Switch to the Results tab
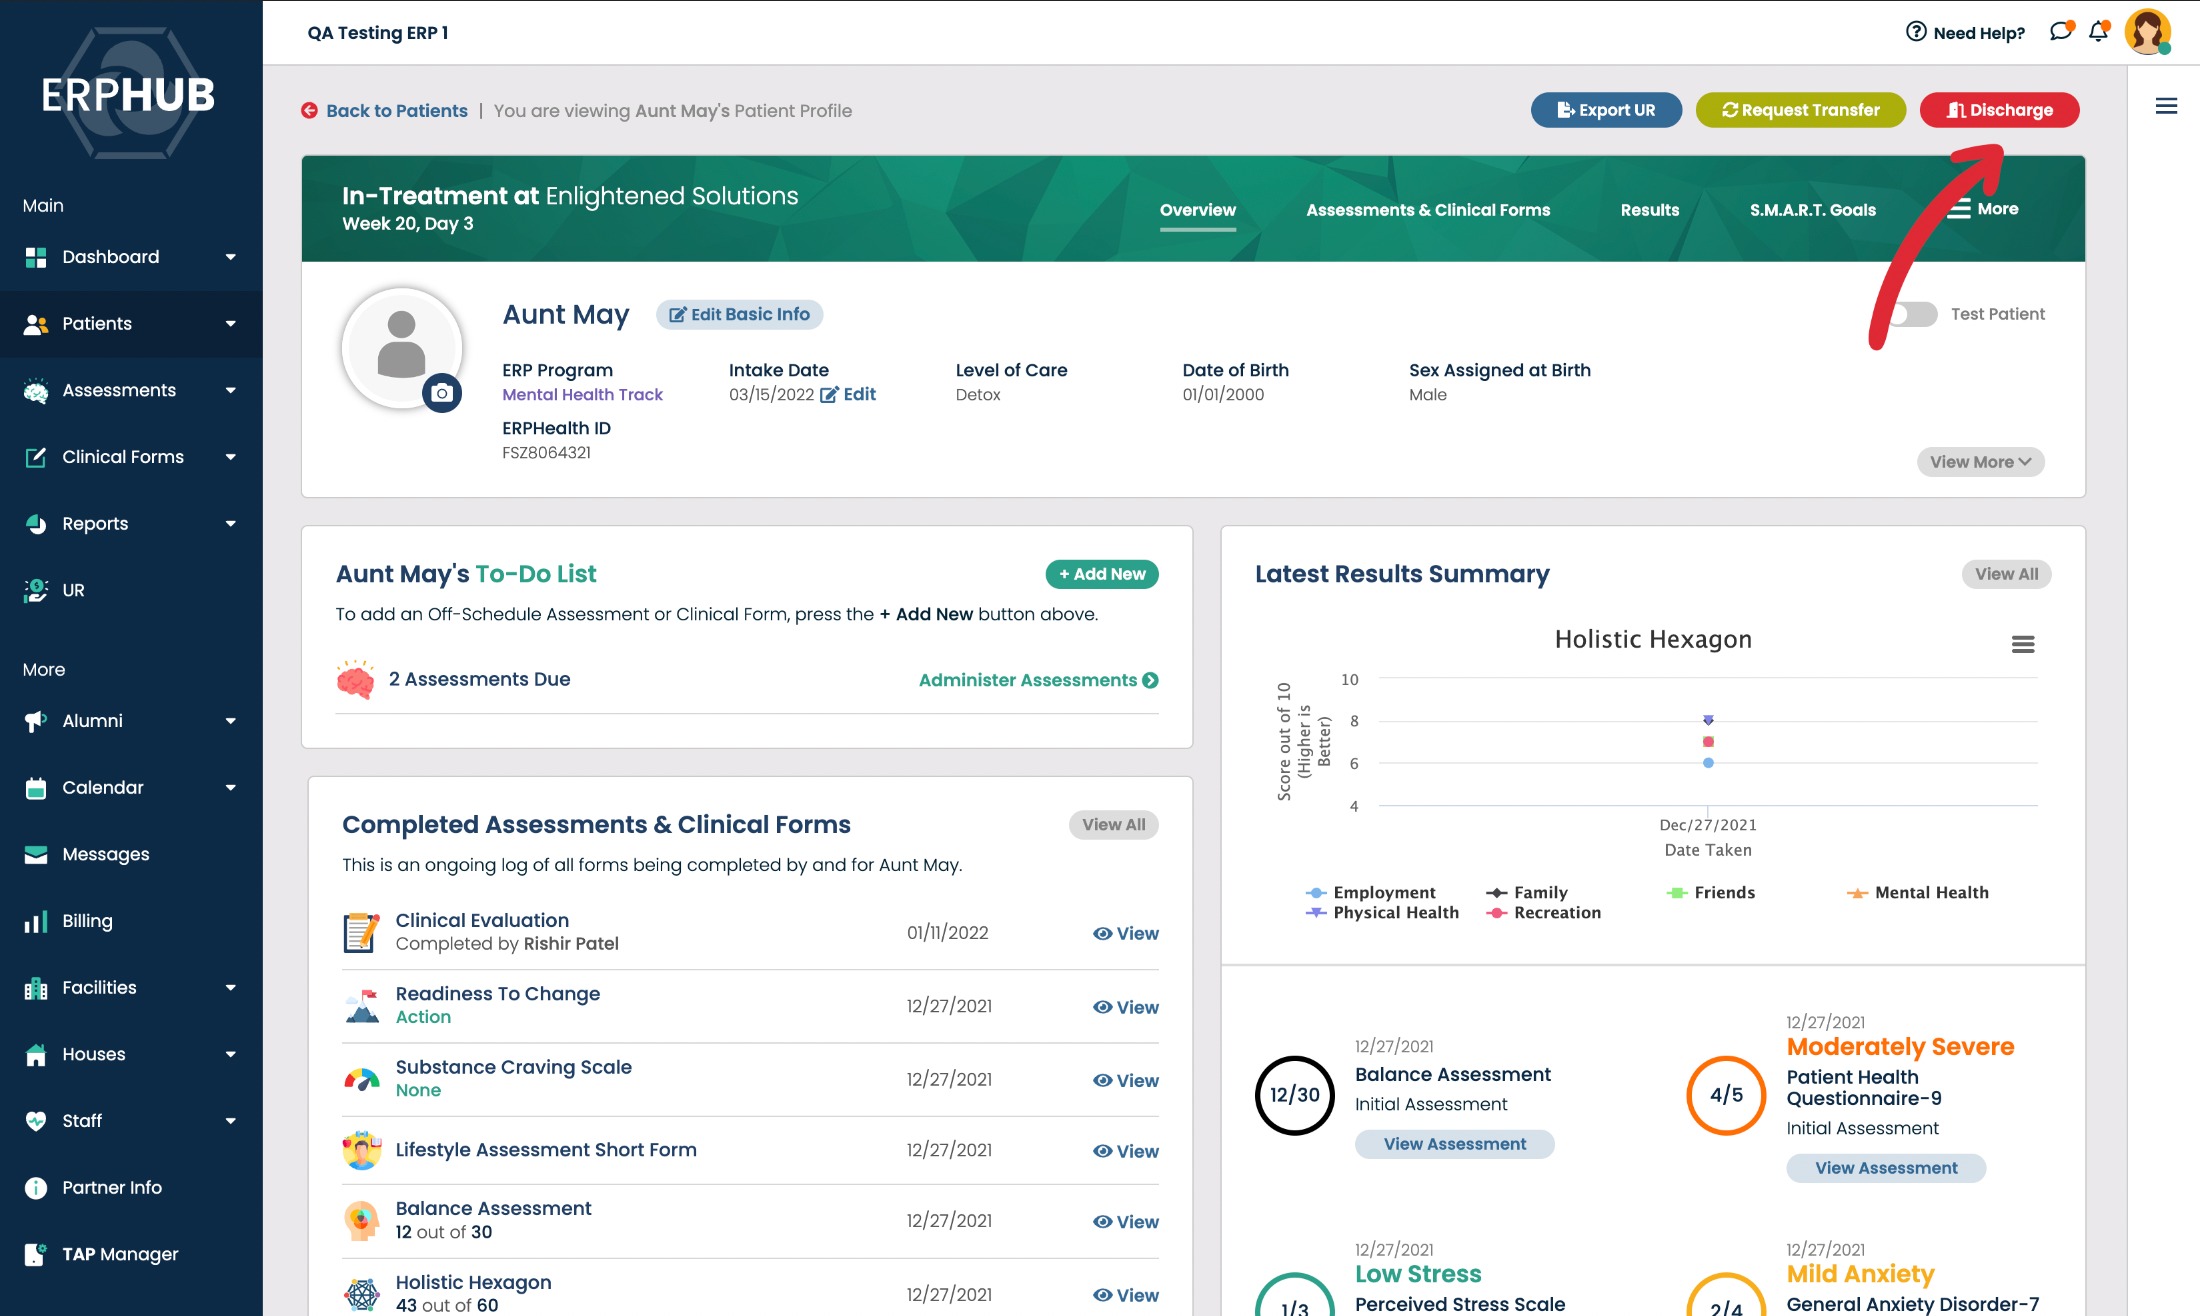This screenshot has height=1316, width=2200. coord(1649,210)
